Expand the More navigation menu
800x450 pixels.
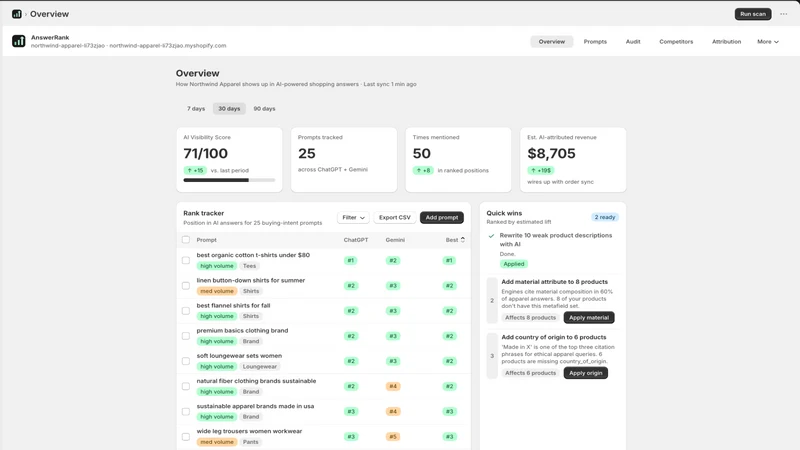768,42
